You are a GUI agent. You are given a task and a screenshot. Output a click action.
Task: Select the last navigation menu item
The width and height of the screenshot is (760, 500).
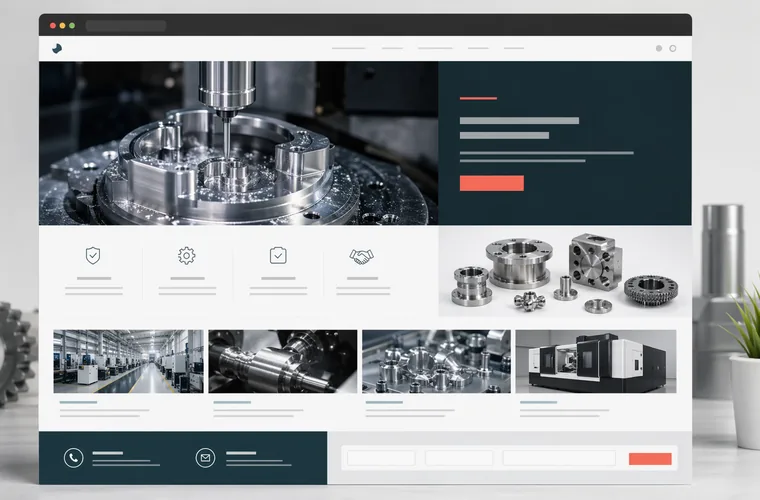click(x=514, y=48)
